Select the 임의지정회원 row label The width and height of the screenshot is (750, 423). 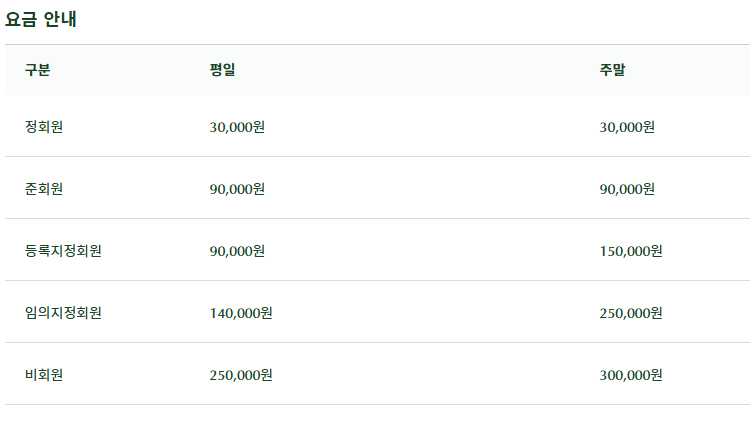pyautogui.click(x=63, y=313)
